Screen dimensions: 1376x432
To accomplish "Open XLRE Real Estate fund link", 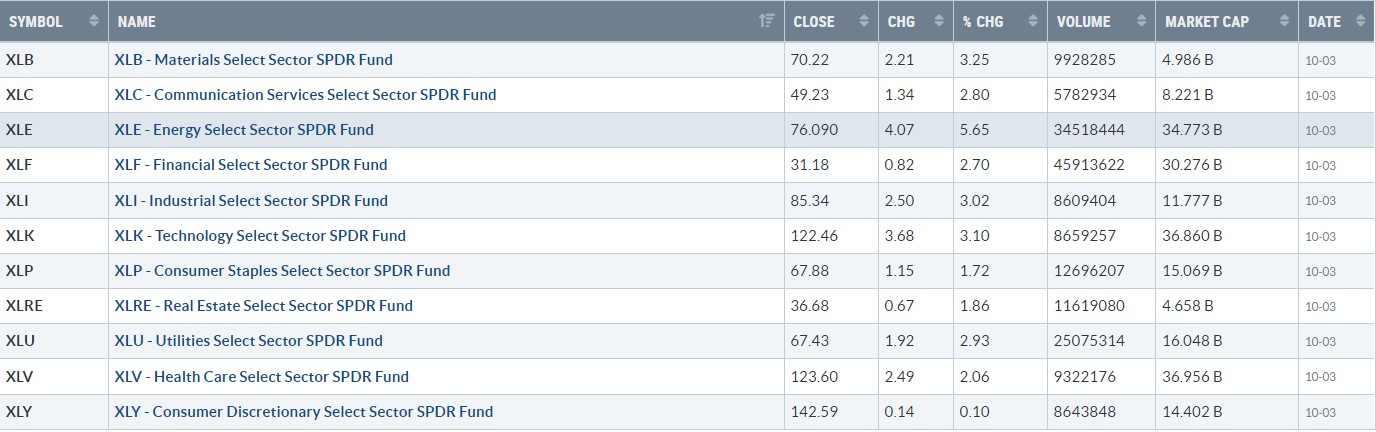I will 264,306.
